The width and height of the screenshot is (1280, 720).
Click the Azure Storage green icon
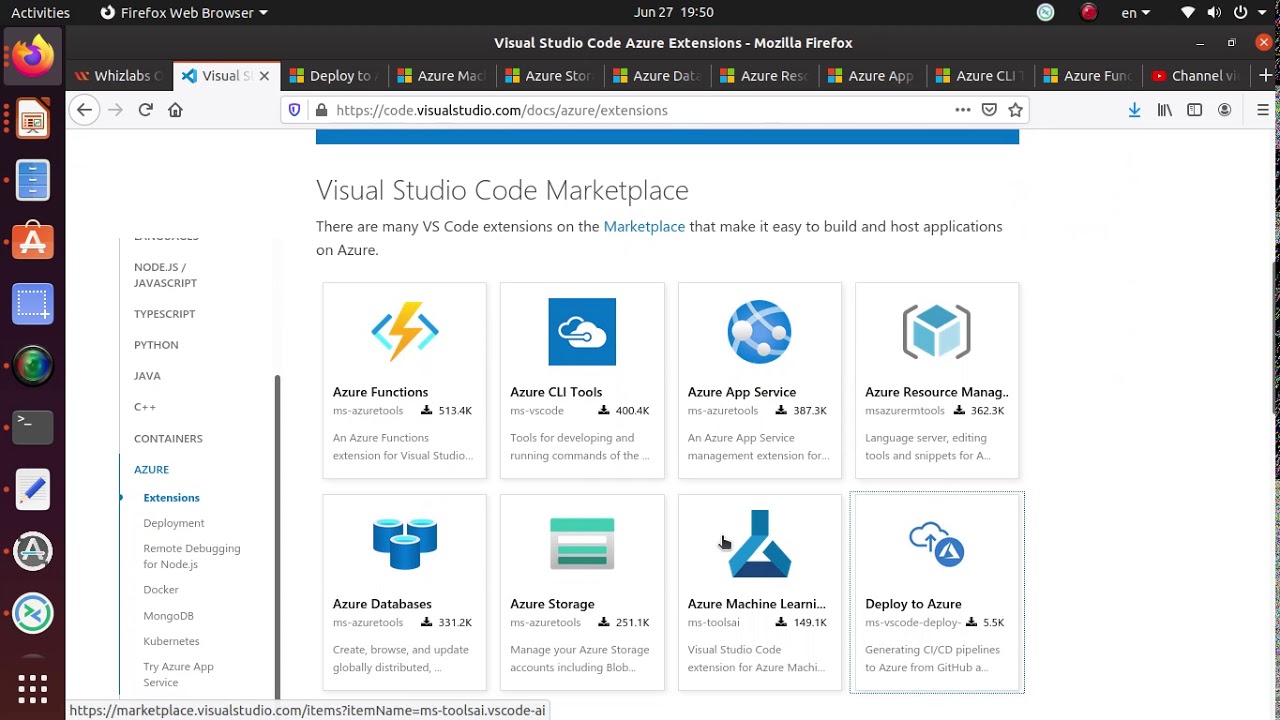coord(582,543)
